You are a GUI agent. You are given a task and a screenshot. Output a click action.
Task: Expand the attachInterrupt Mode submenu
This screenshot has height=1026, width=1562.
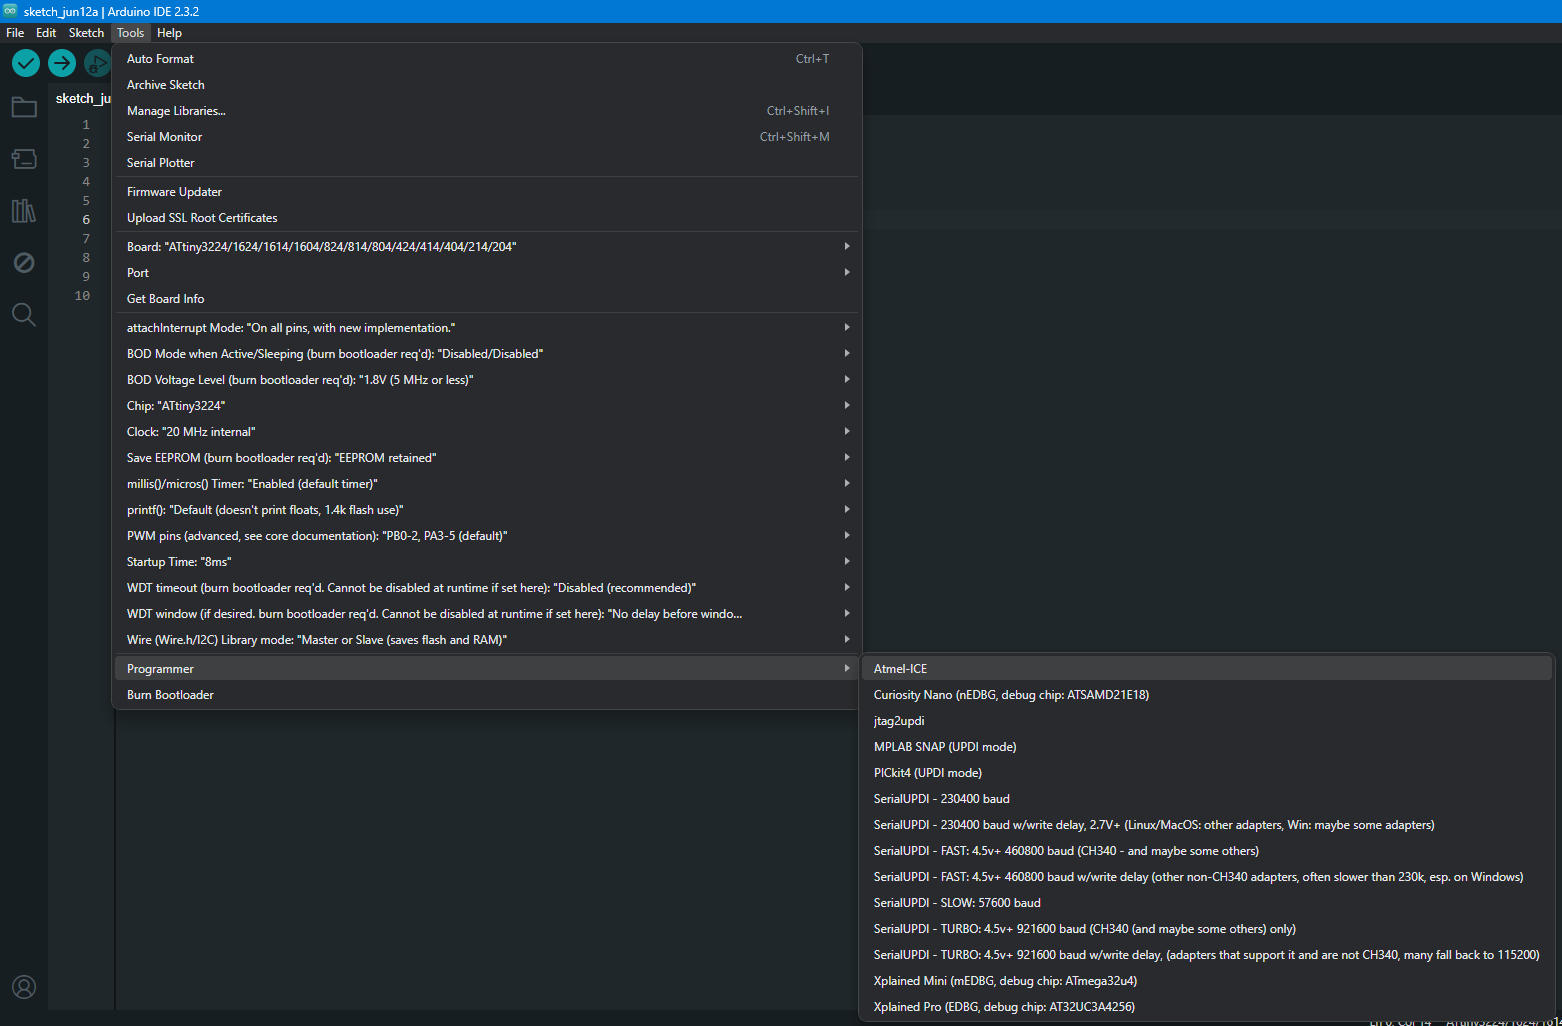(487, 328)
